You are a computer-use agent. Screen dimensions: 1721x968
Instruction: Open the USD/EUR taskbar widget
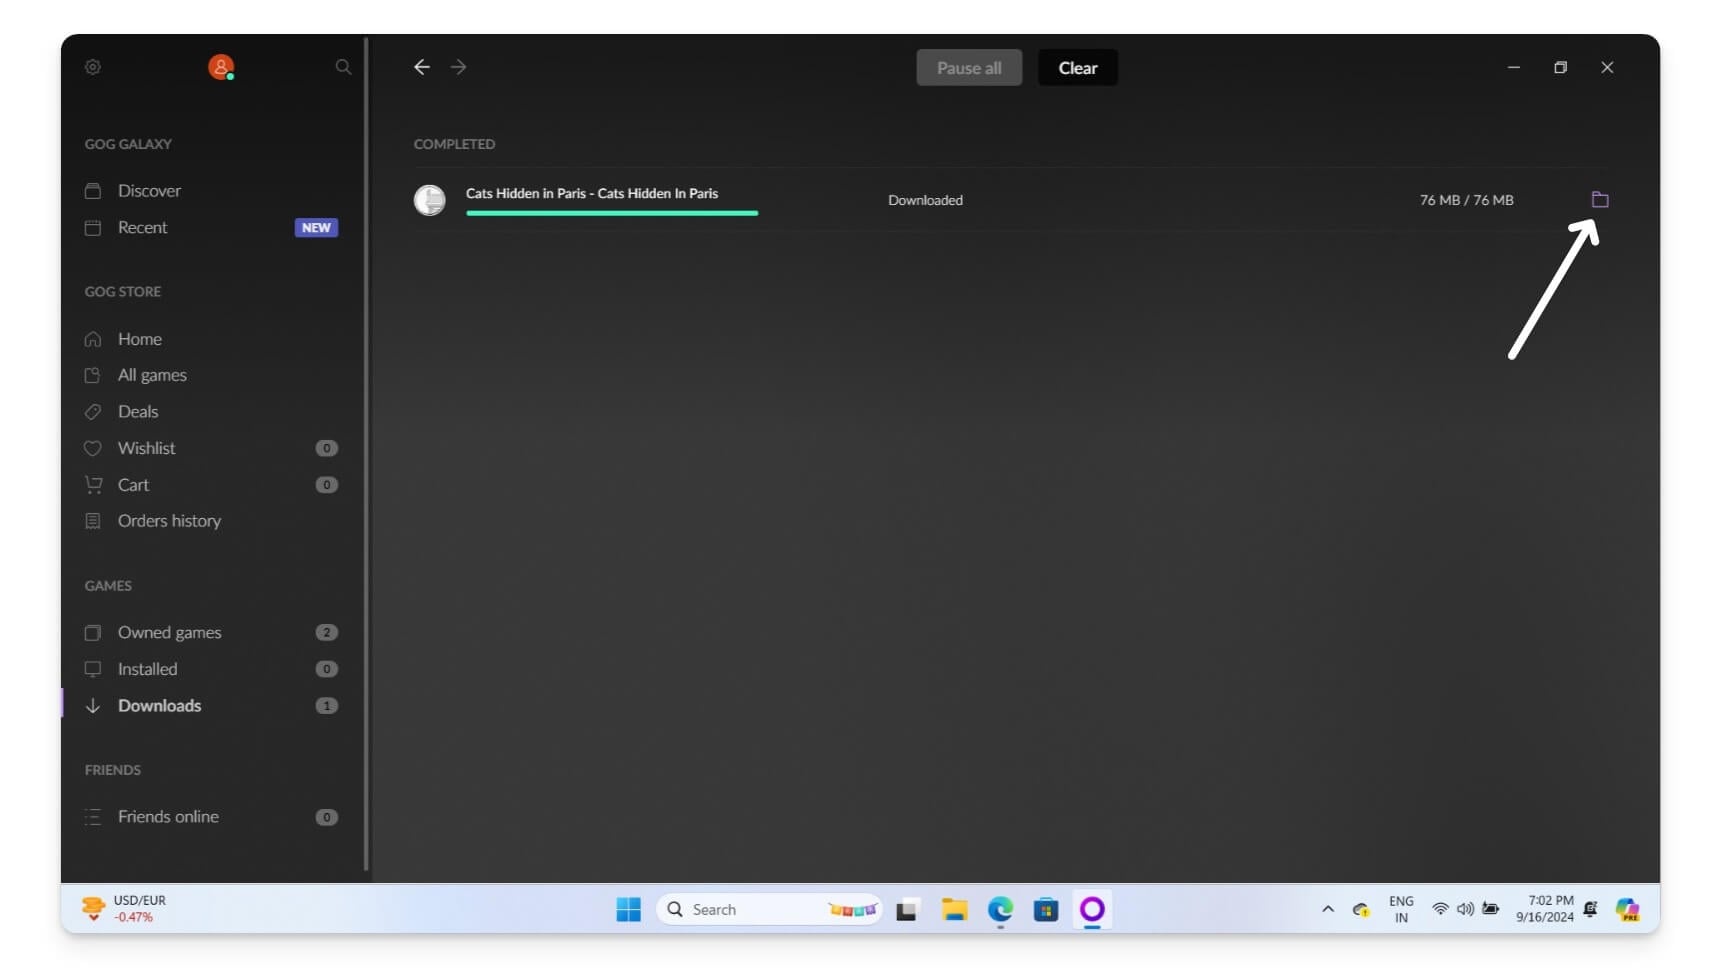pyautogui.click(x=125, y=909)
